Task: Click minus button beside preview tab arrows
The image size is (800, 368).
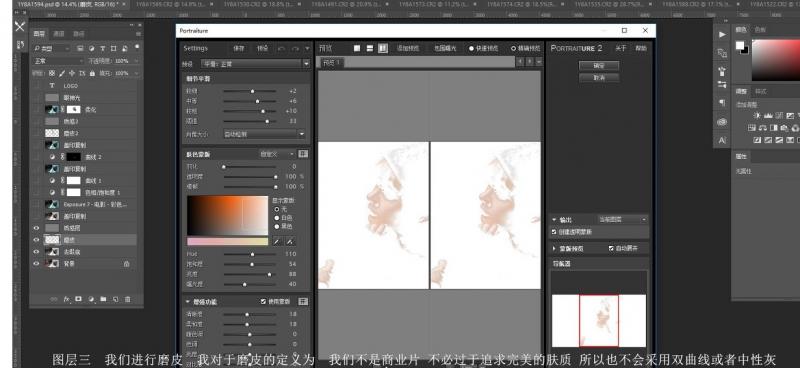Action: 538,61
